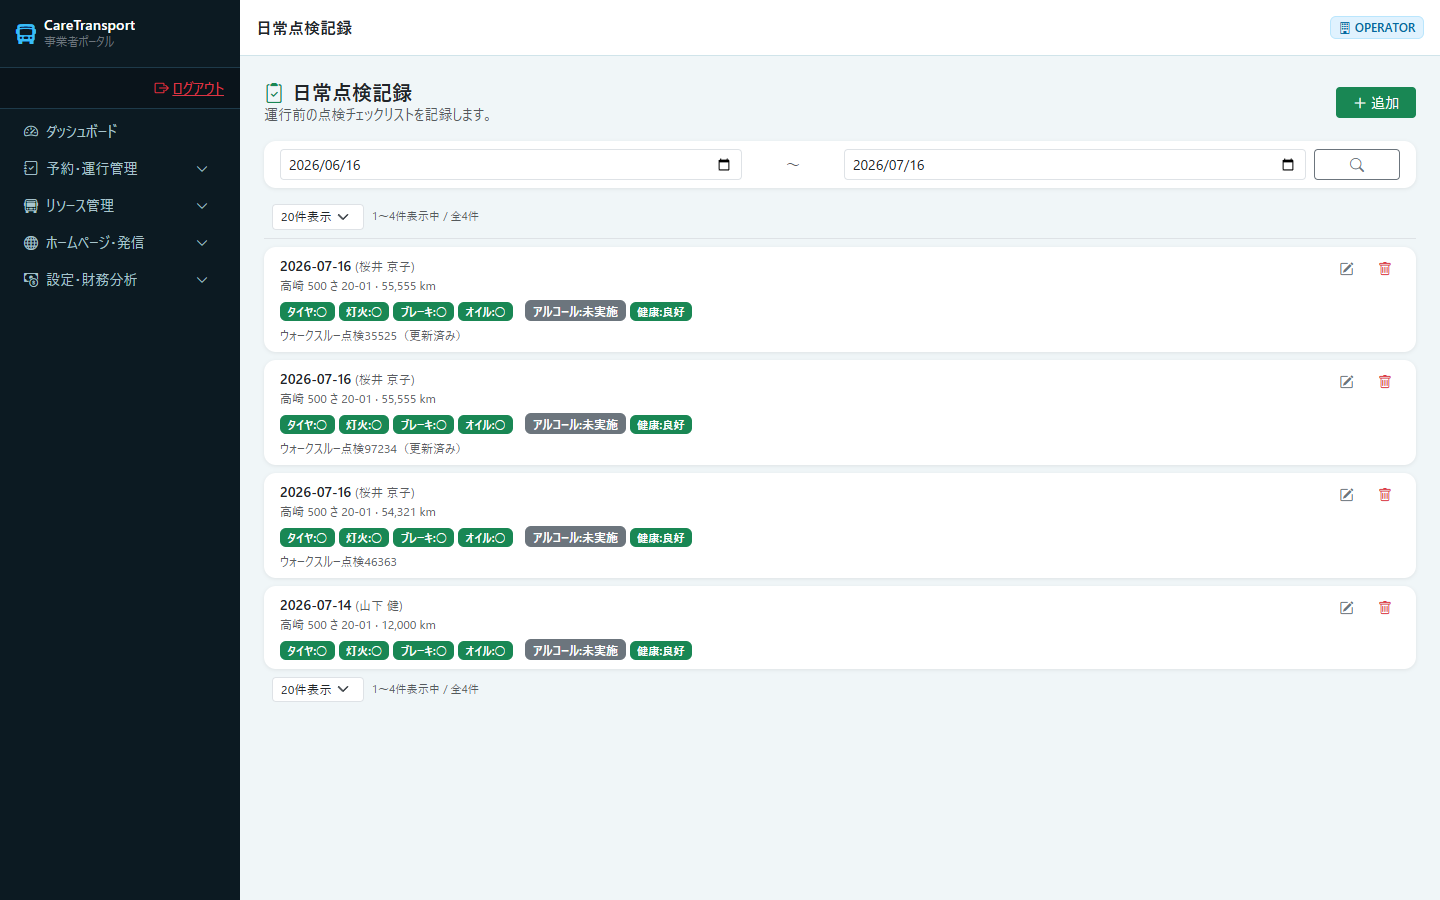Edit the ウォークスルー点検46363 record
This screenshot has width=1440, height=900.
pos(1347,495)
